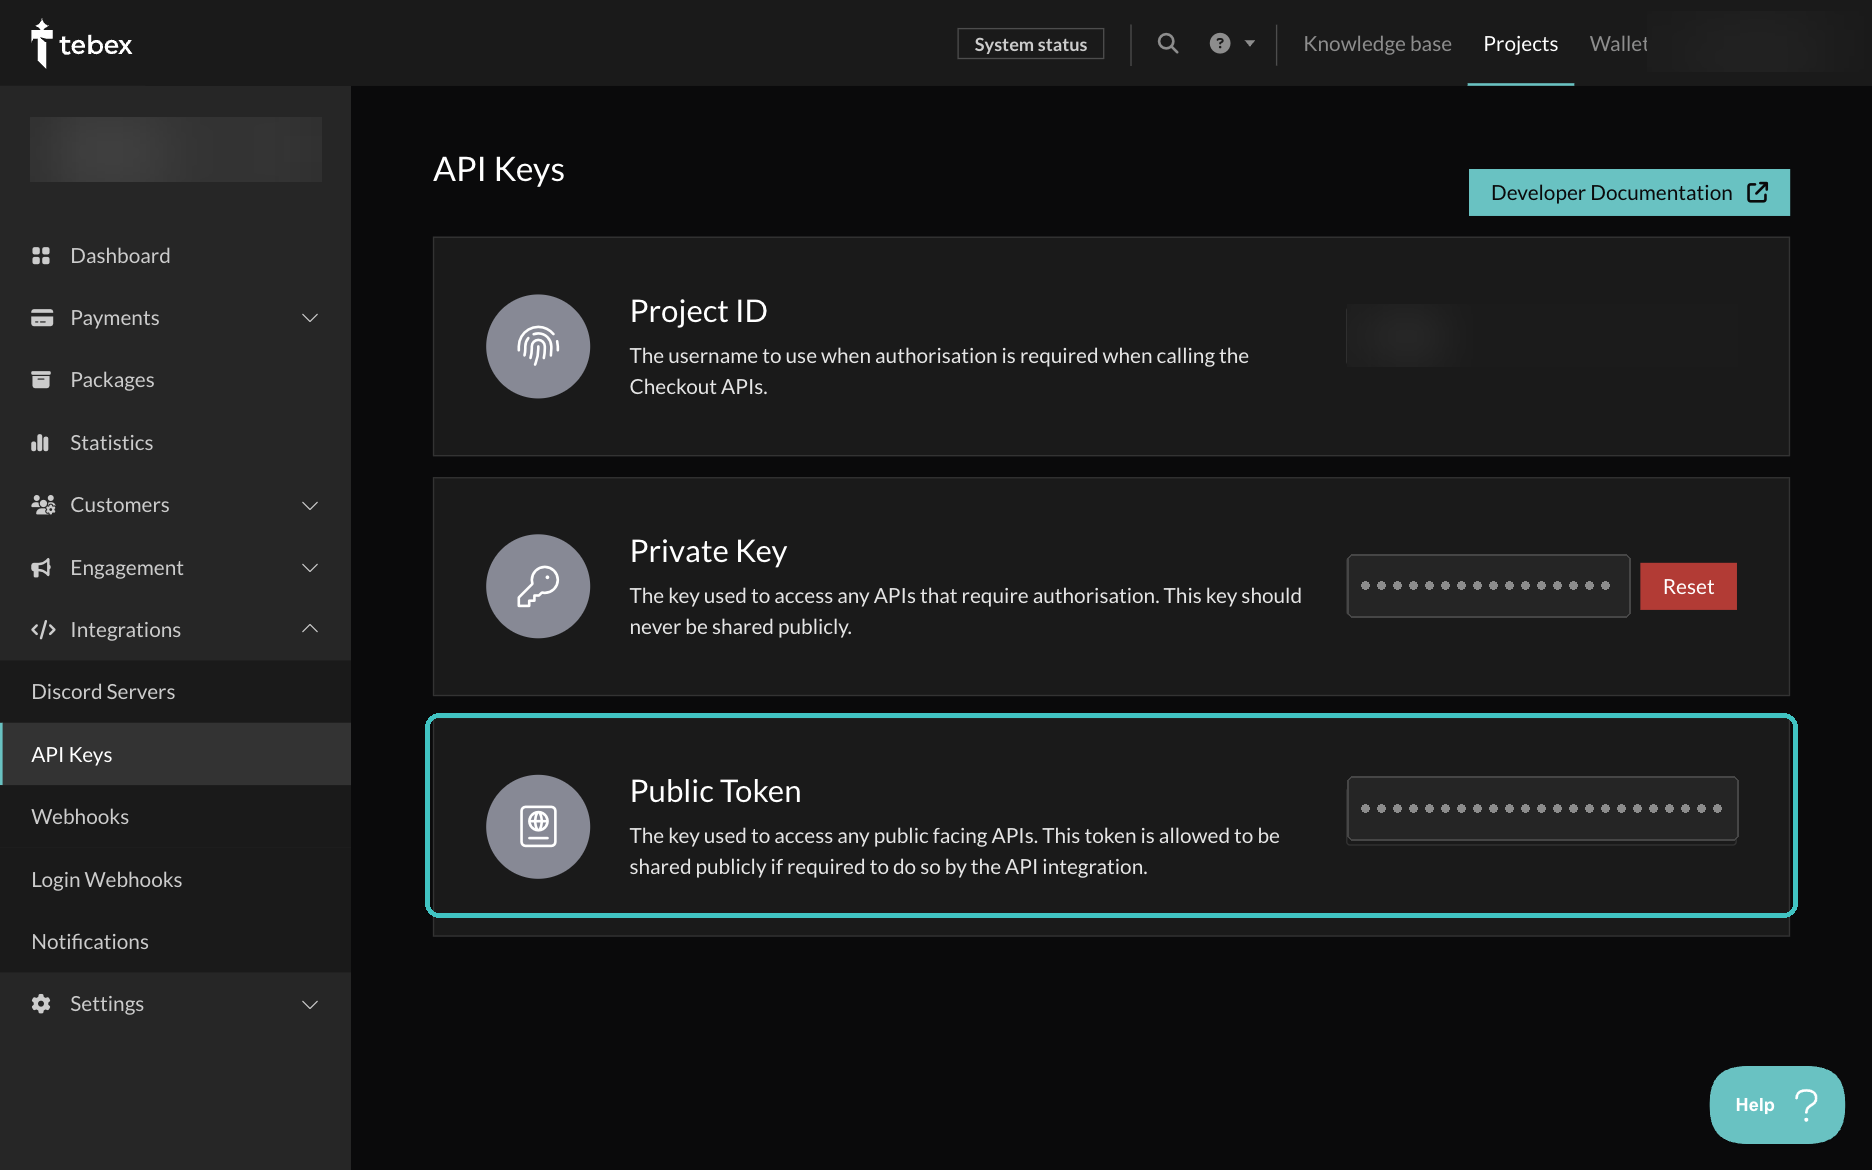Click the Tebex logo

click(x=81, y=44)
